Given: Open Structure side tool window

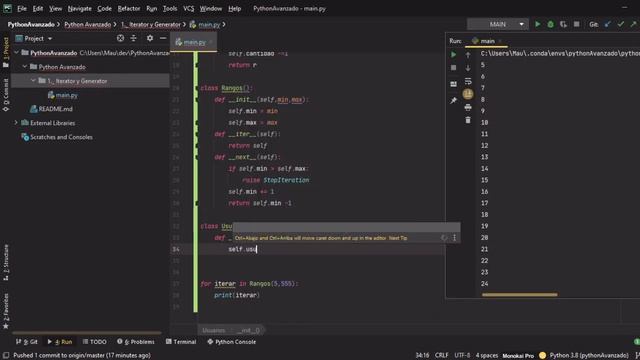Looking at the screenshot, I should click(6, 262).
